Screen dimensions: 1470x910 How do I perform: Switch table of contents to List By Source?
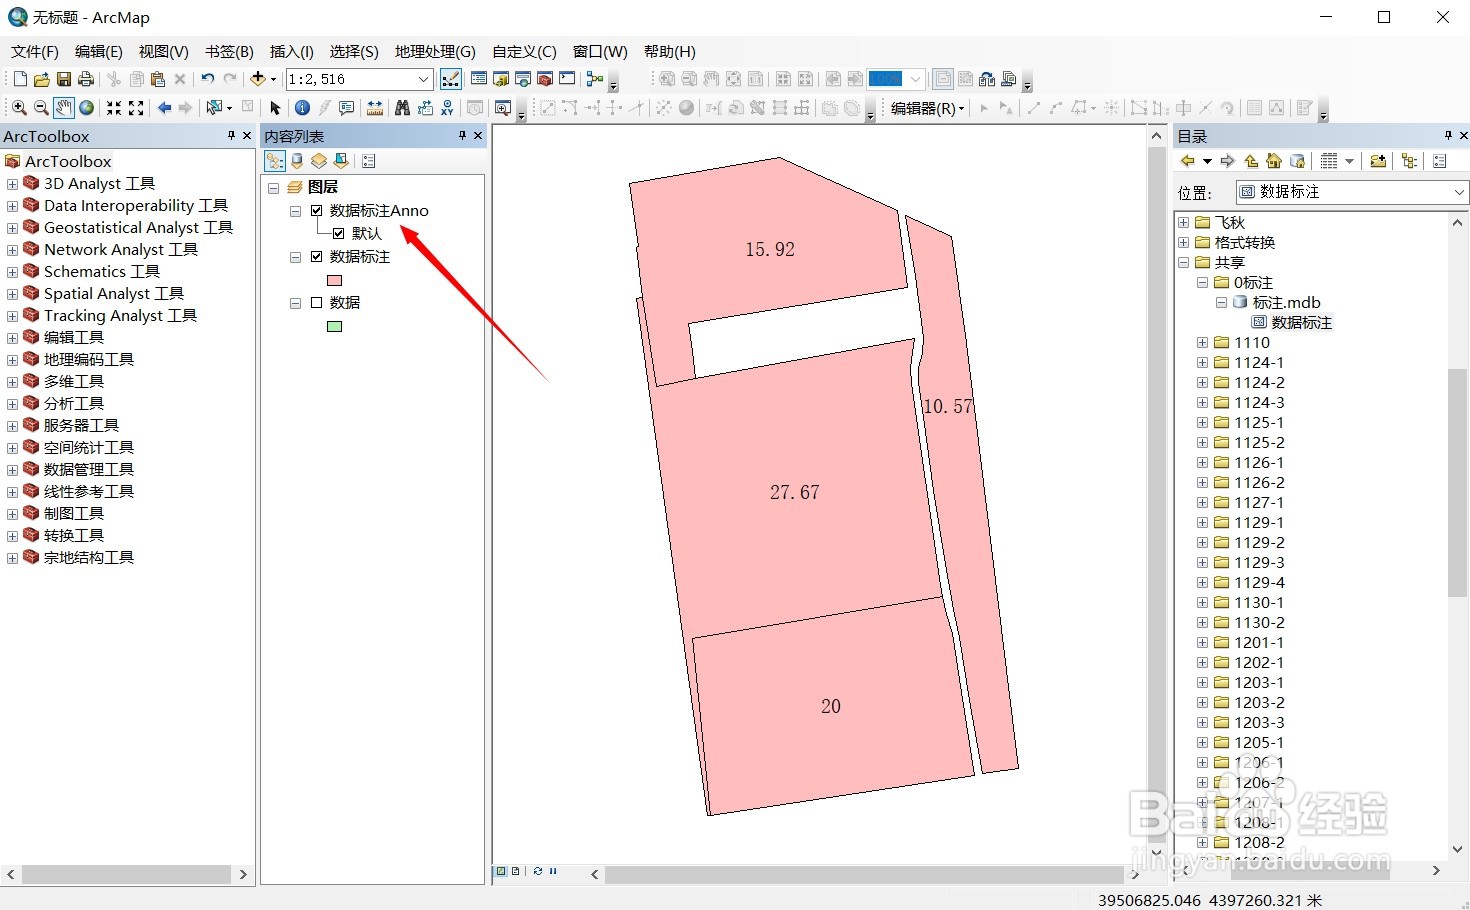point(297,161)
